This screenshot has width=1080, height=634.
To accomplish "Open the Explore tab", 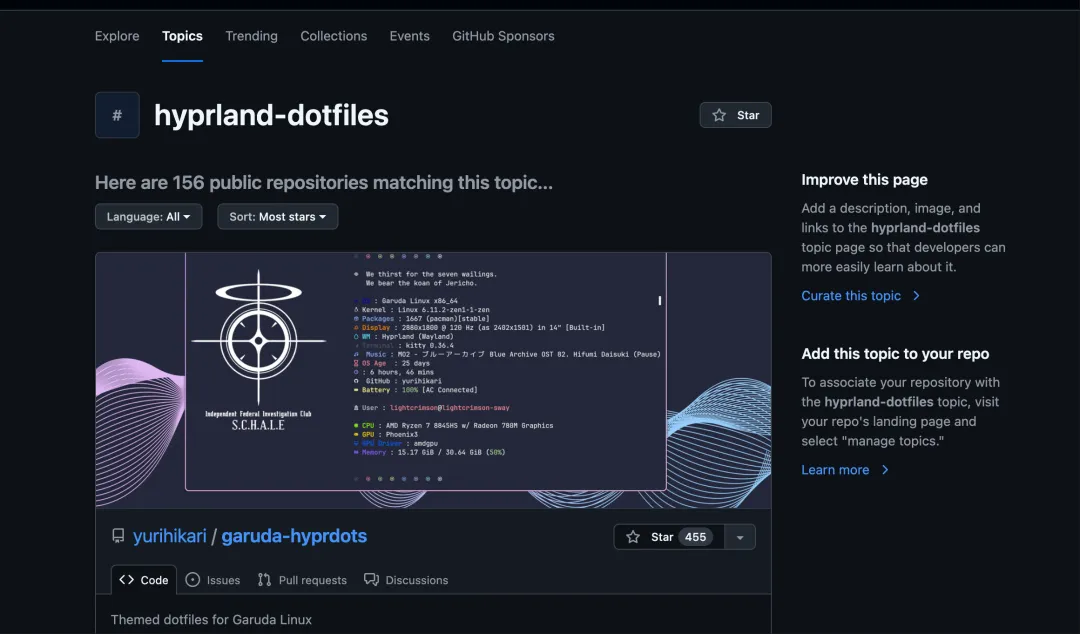I will tap(117, 36).
